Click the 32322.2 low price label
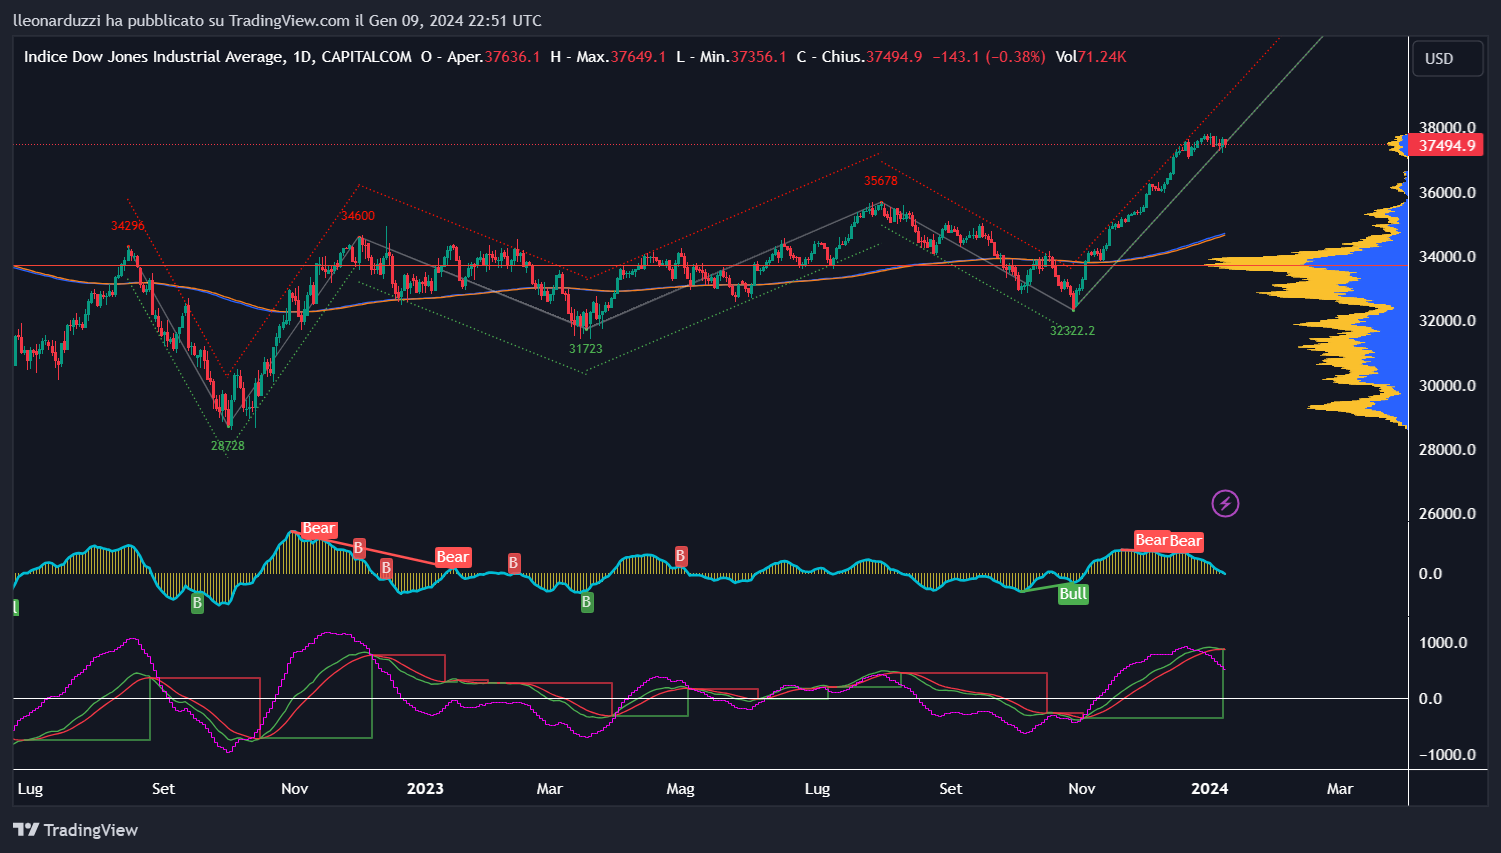 1072,331
